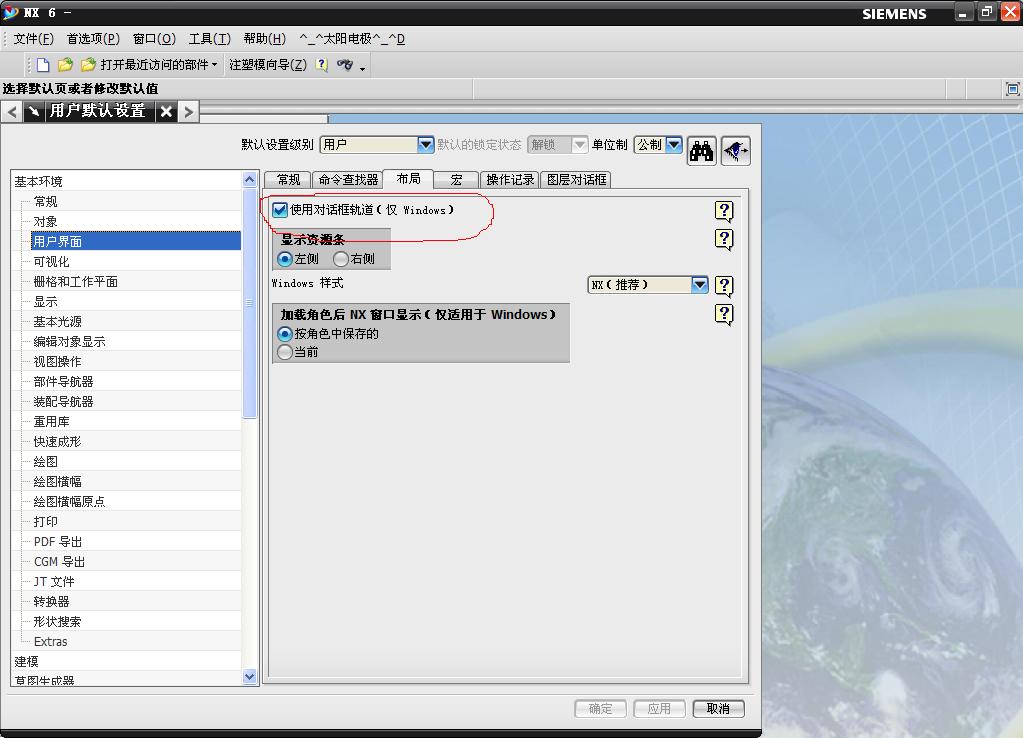This screenshot has height=738, width=1023.
Task: Click help icon for 加载角色后 NX 窗口显示
Action: pos(724,315)
